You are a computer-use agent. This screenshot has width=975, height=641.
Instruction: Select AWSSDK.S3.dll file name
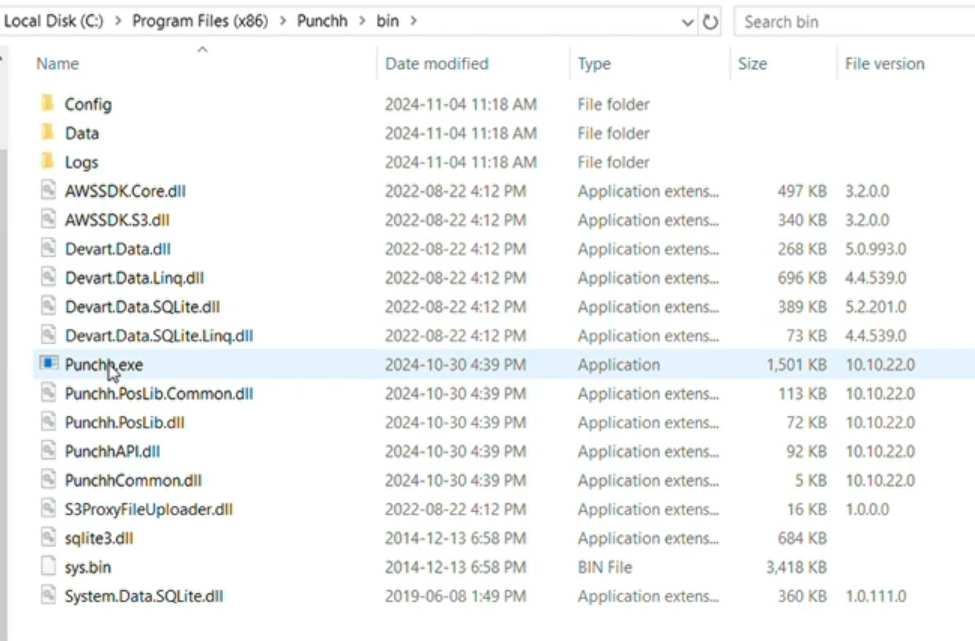(x=117, y=220)
